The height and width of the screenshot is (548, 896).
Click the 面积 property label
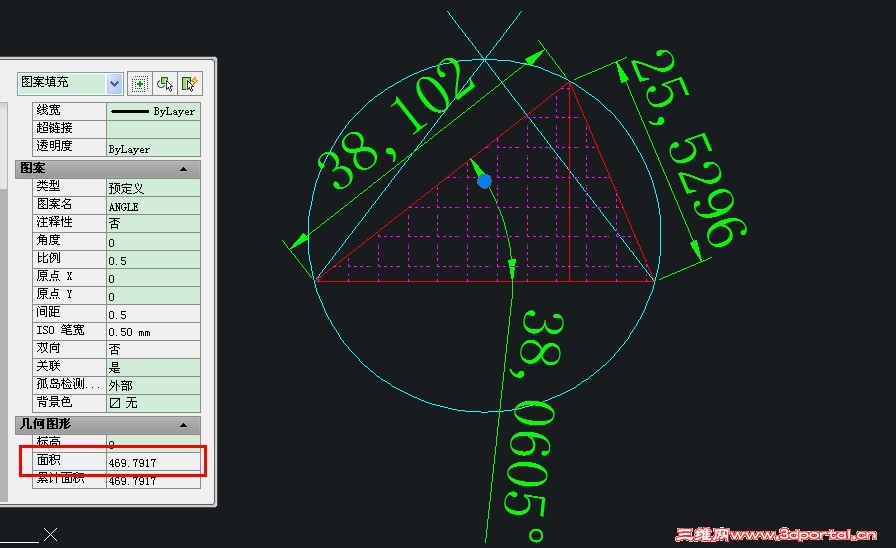point(49,460)
